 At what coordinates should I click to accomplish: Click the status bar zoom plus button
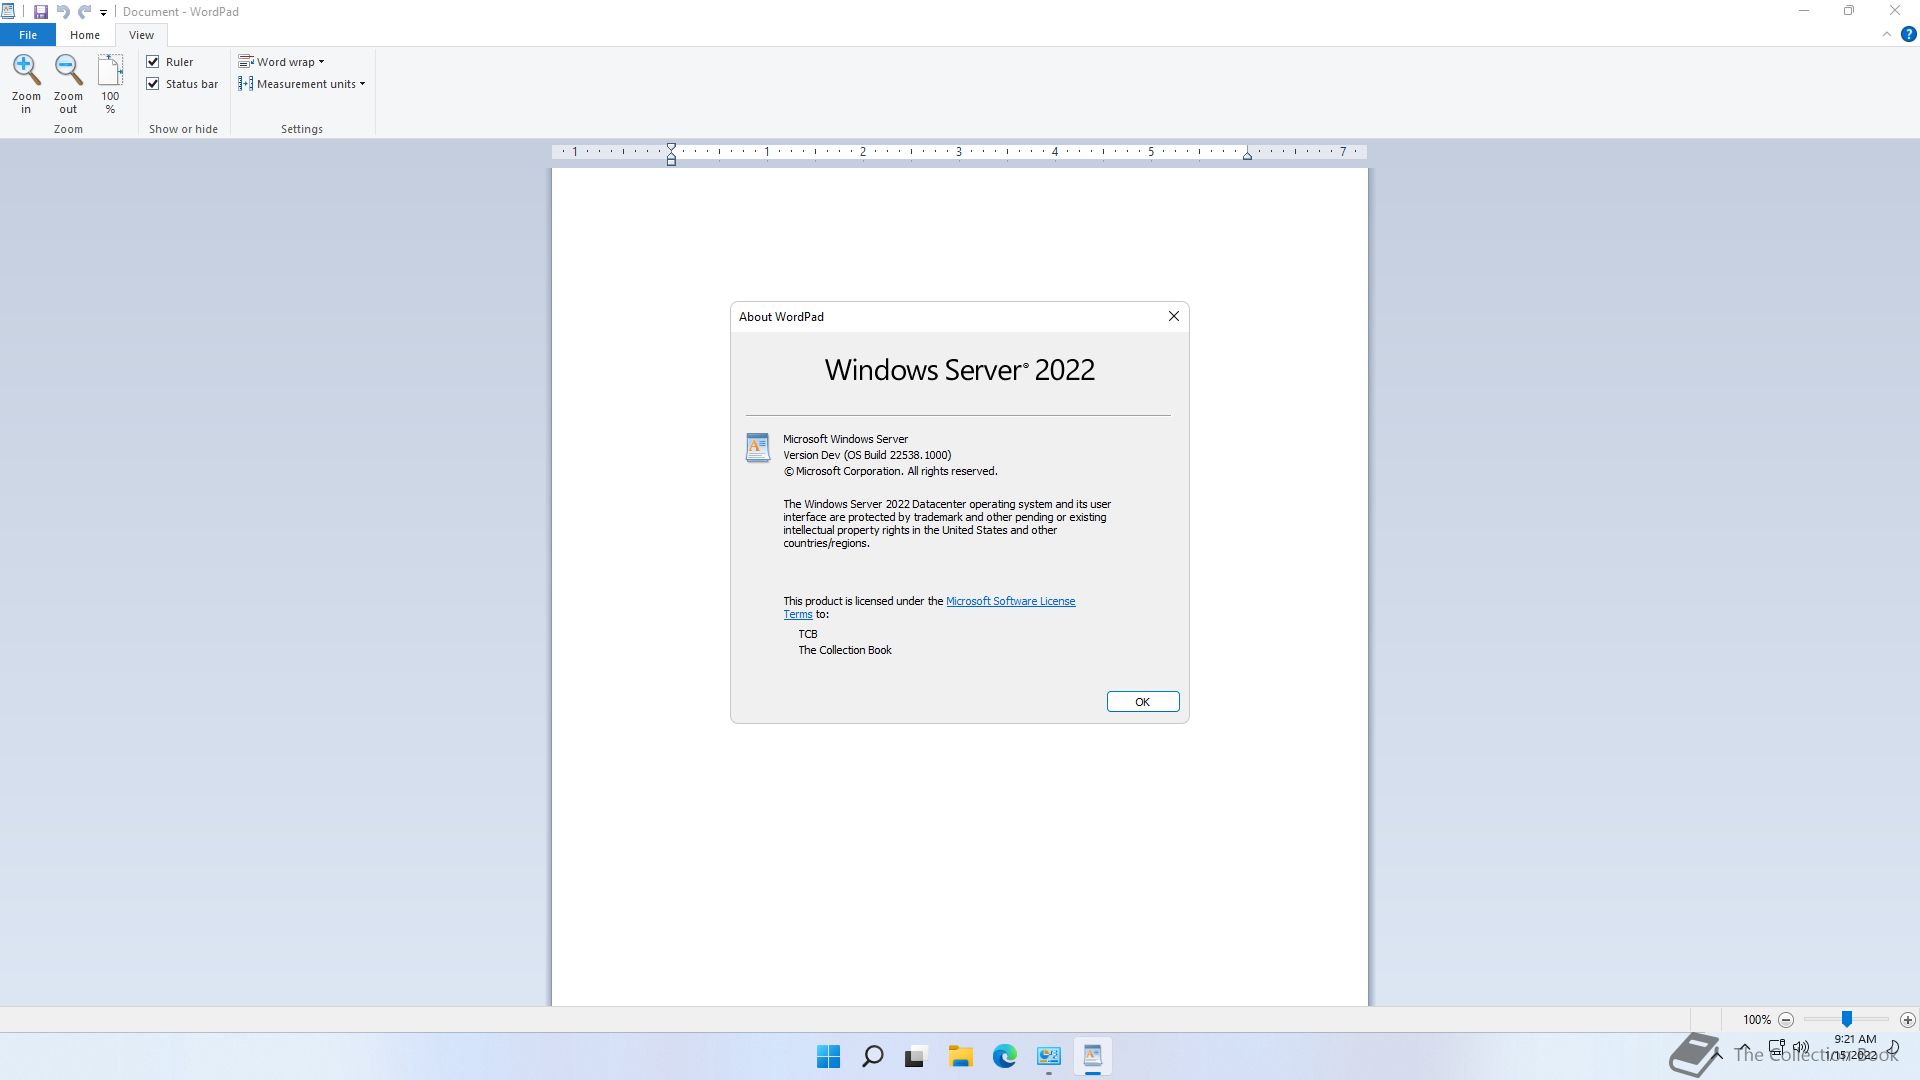[1908, 1020]
